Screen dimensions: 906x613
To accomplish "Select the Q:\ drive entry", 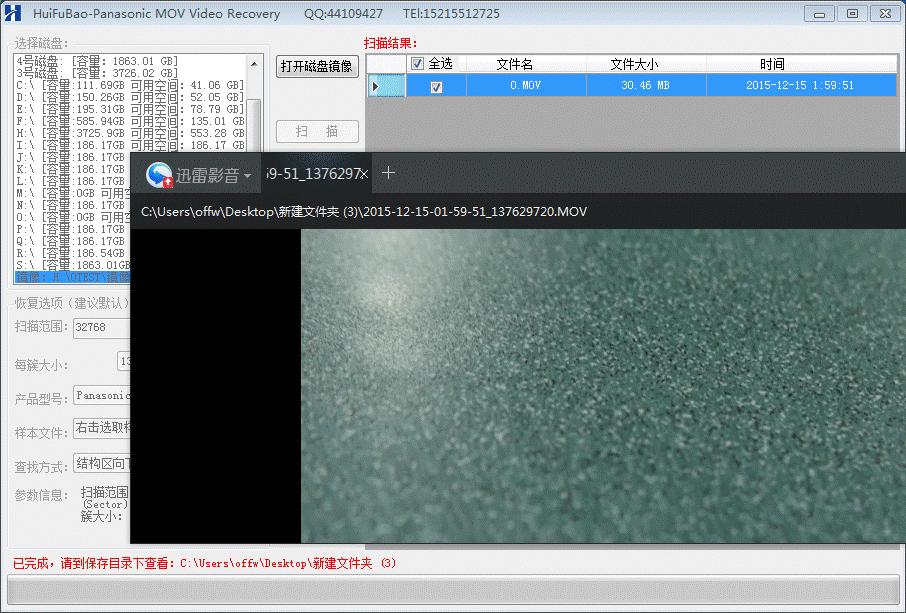I will [x=72, y=242].
